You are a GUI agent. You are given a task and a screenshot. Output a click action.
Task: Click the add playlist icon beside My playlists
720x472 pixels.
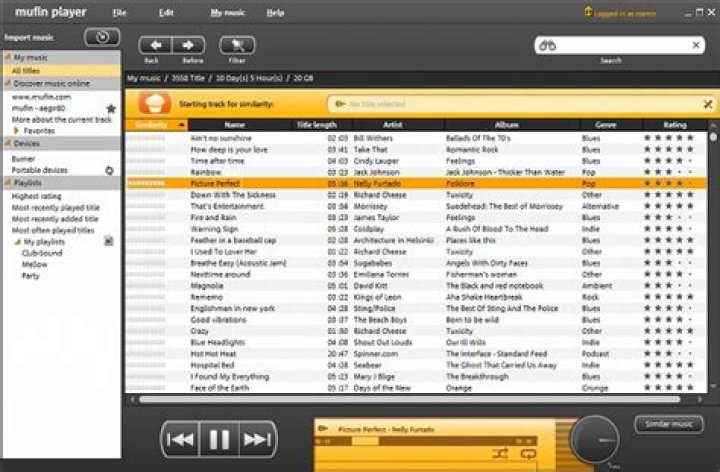point(109,241)
